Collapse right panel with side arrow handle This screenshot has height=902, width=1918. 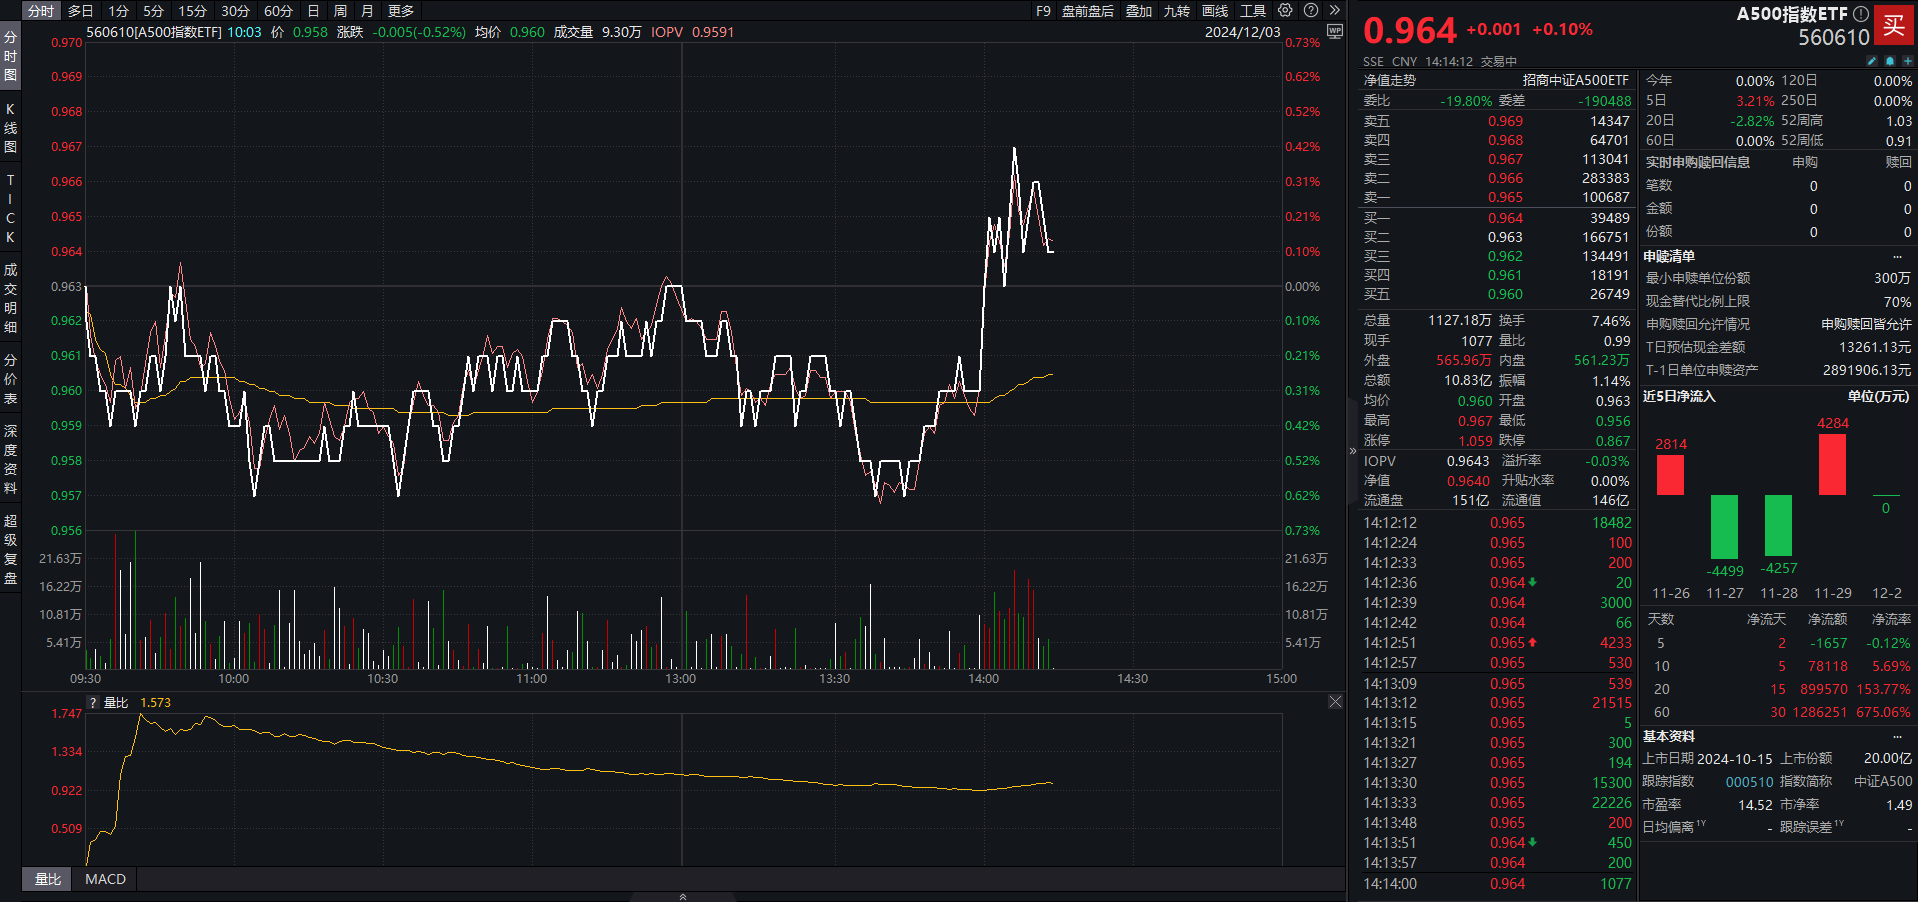(x=1353, y=452)
